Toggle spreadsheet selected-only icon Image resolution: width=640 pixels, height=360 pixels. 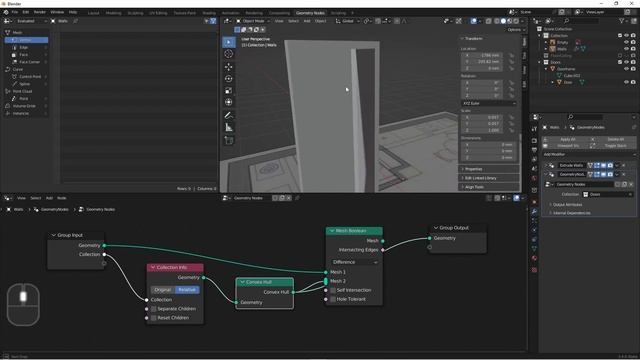[x=207, y=21]
